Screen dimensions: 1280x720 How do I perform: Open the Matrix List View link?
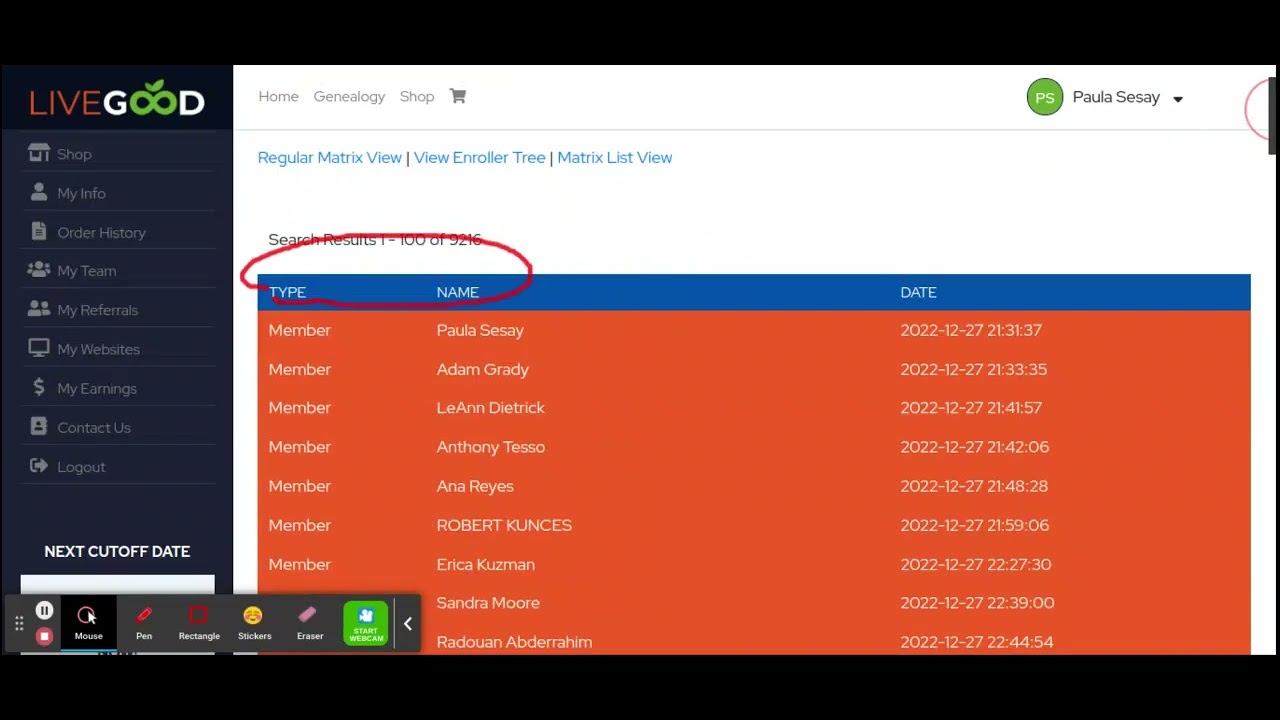(x=615, y=157)
